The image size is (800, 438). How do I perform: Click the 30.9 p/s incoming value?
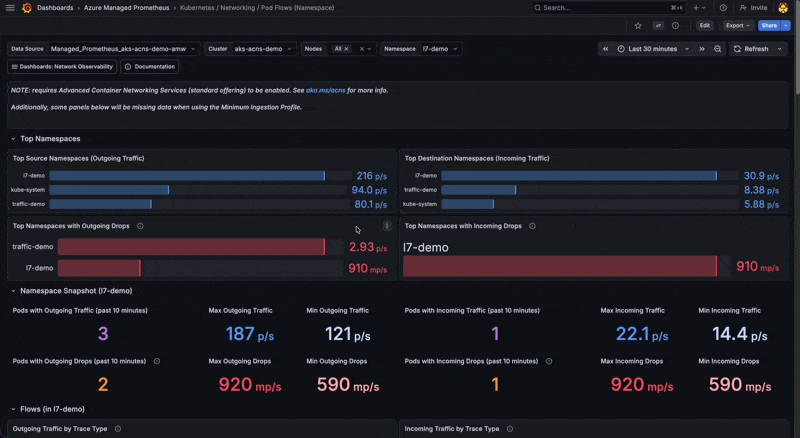point(761,176)
